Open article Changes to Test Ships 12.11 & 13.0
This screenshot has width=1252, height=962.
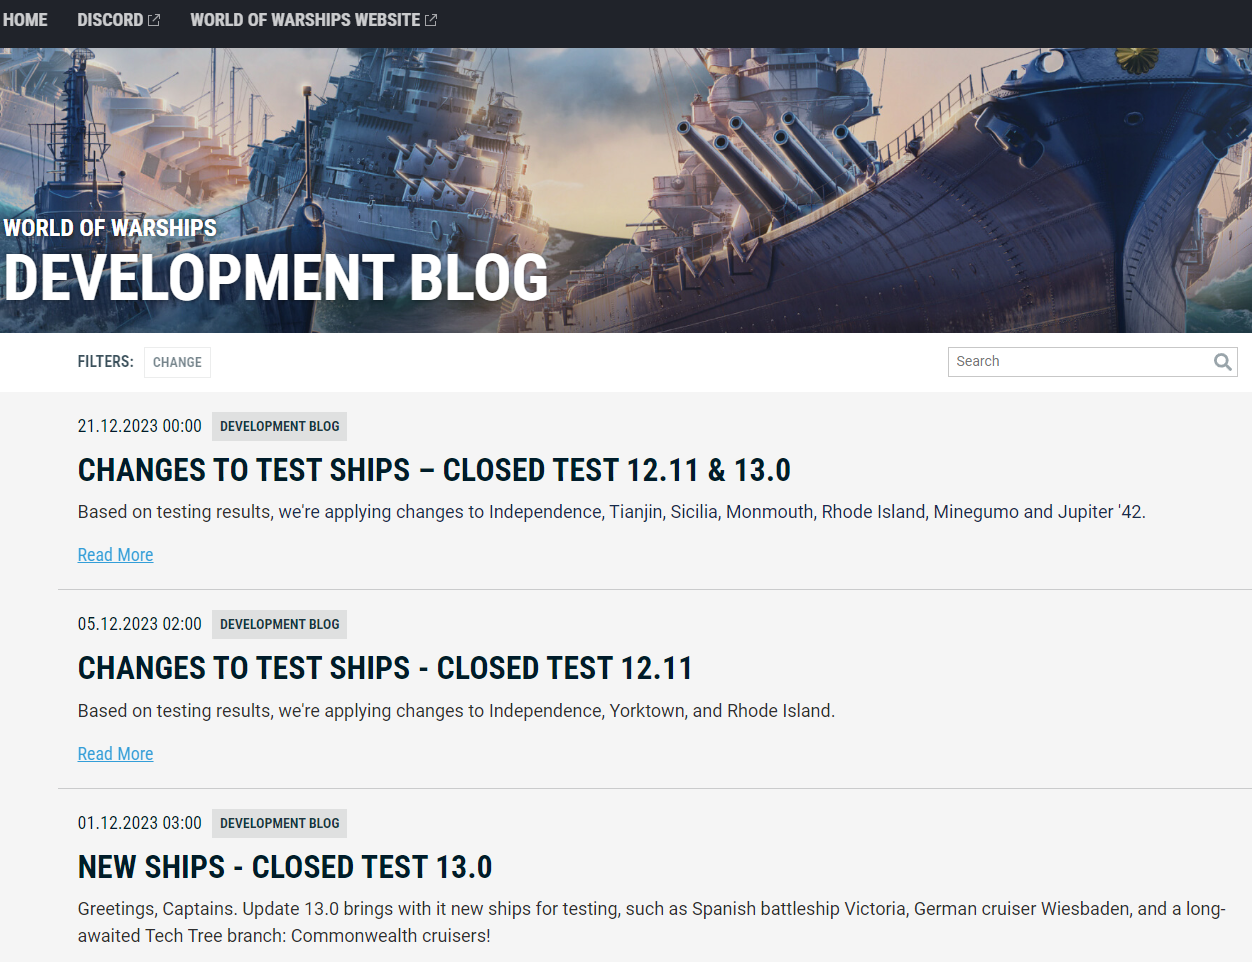click(434, 470)
